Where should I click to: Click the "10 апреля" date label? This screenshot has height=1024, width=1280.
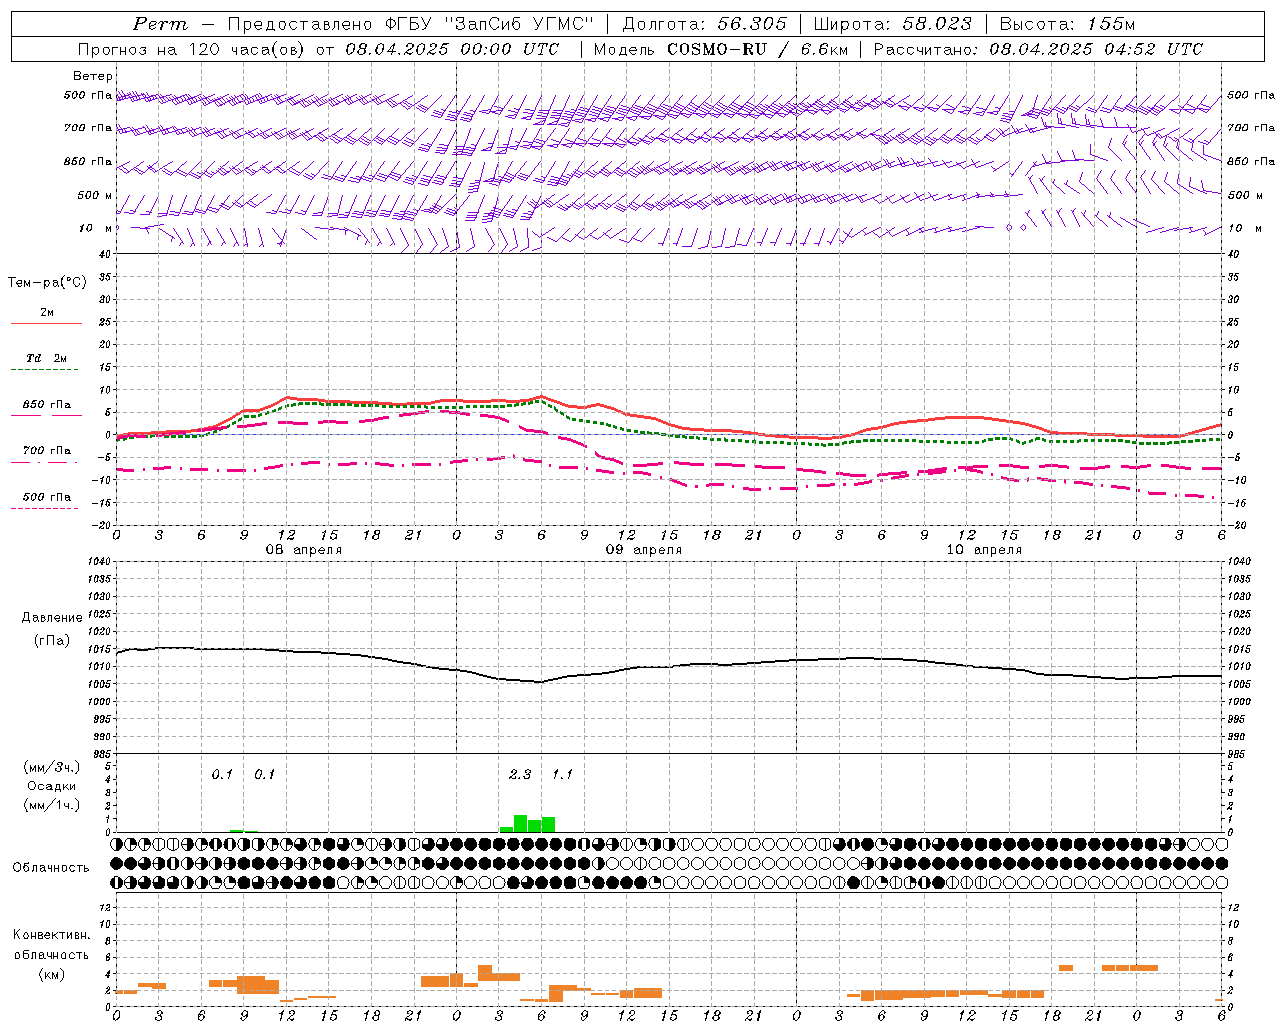[x=984, y=550]
